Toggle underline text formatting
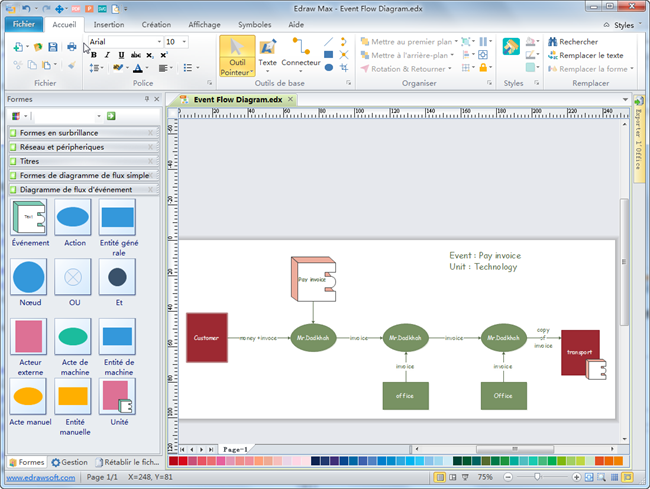The width and height of the screenshot is (650, 489). coord(121,55)
